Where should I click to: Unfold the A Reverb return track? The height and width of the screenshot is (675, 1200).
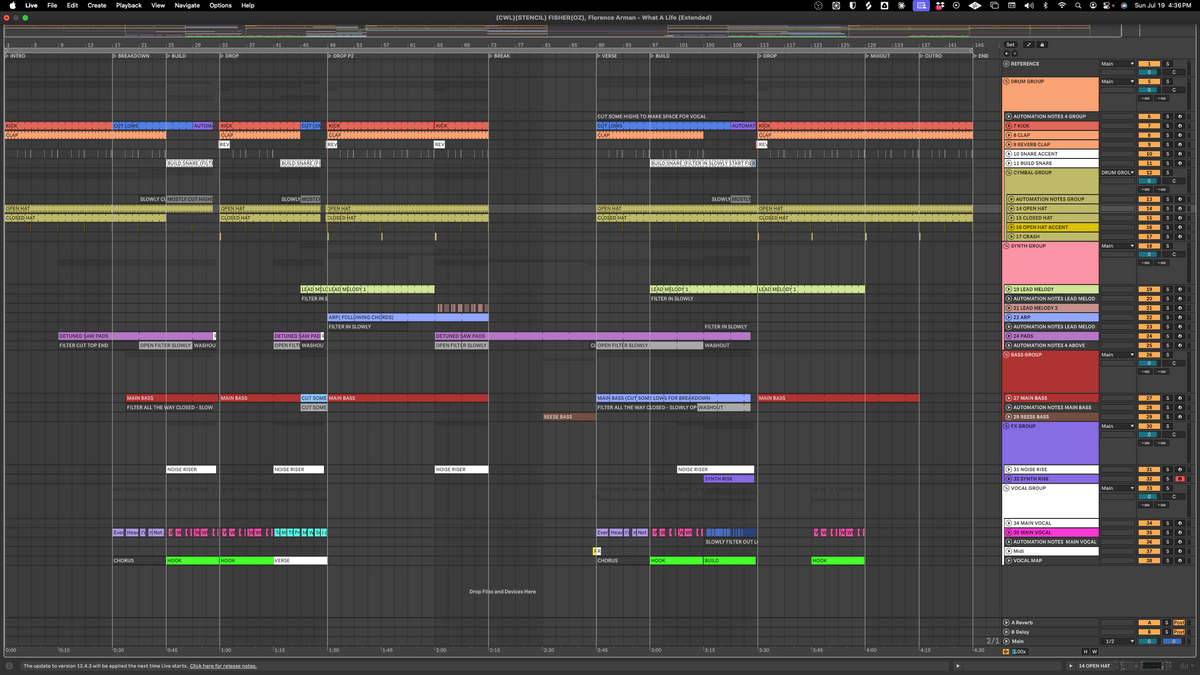click(x=1008, y=623)
